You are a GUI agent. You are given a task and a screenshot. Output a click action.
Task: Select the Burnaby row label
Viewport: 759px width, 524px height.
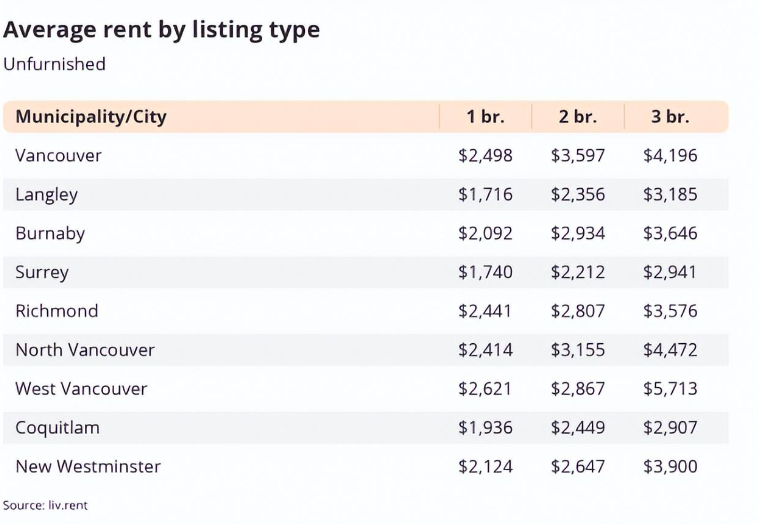coord(50,234)
